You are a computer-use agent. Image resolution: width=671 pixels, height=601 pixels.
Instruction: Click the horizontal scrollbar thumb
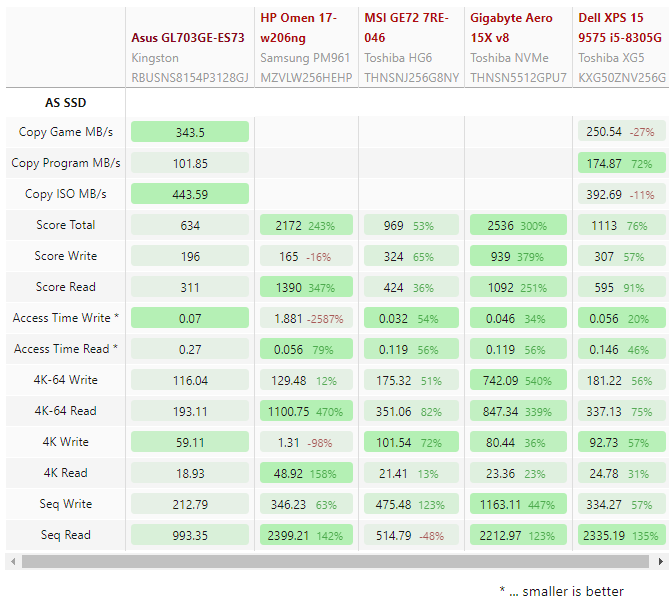336,561
